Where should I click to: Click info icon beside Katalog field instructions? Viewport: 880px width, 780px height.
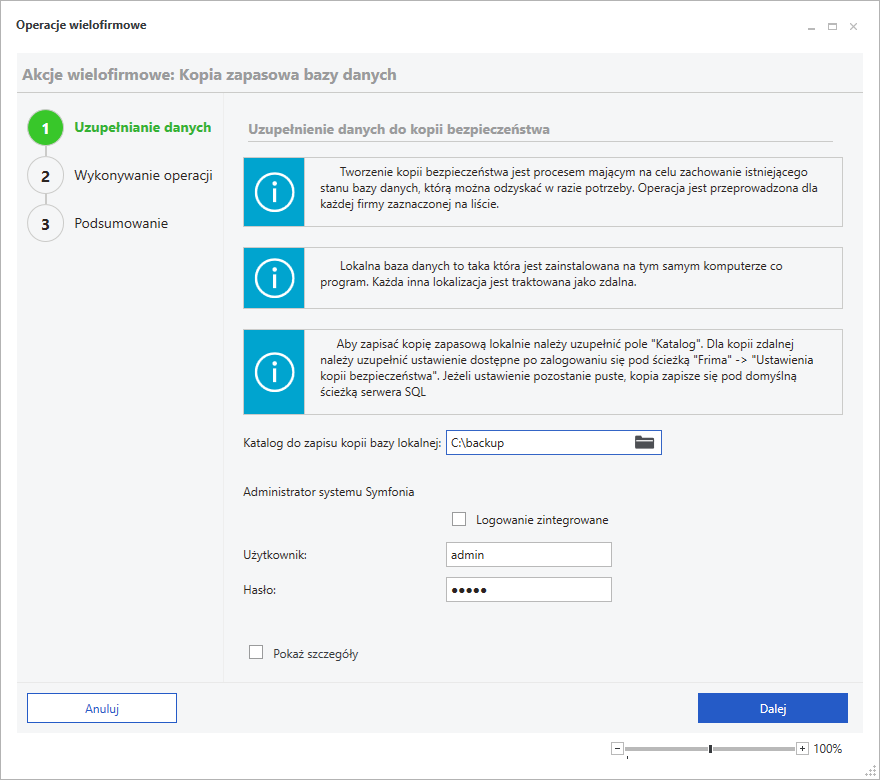pos(272,372)
